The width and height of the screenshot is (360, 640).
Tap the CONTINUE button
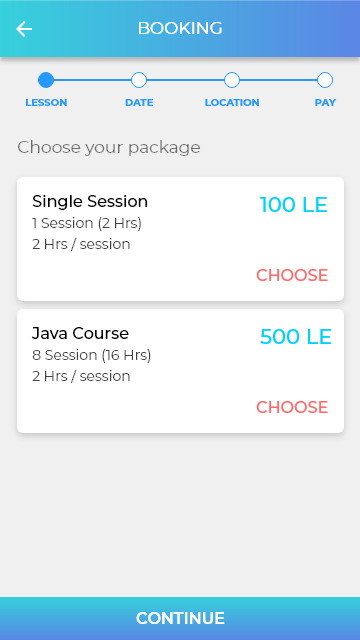[180, 618]
